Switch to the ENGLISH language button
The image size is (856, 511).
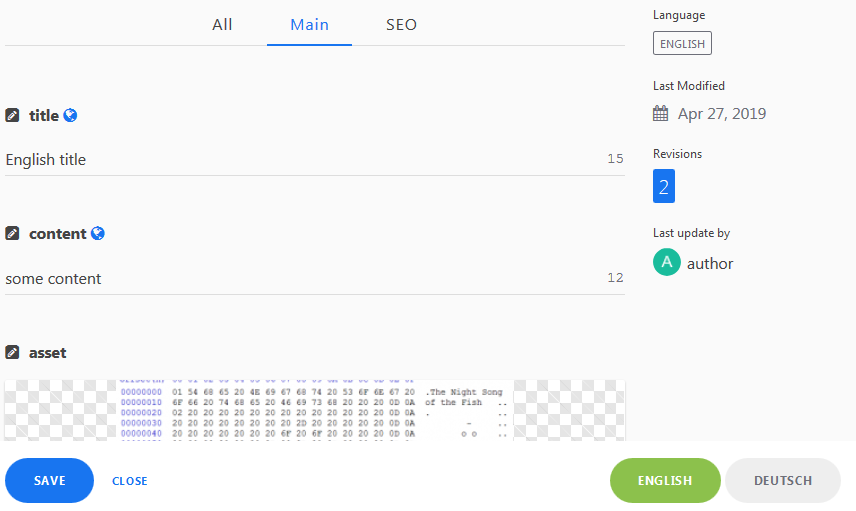coord(665,480)
